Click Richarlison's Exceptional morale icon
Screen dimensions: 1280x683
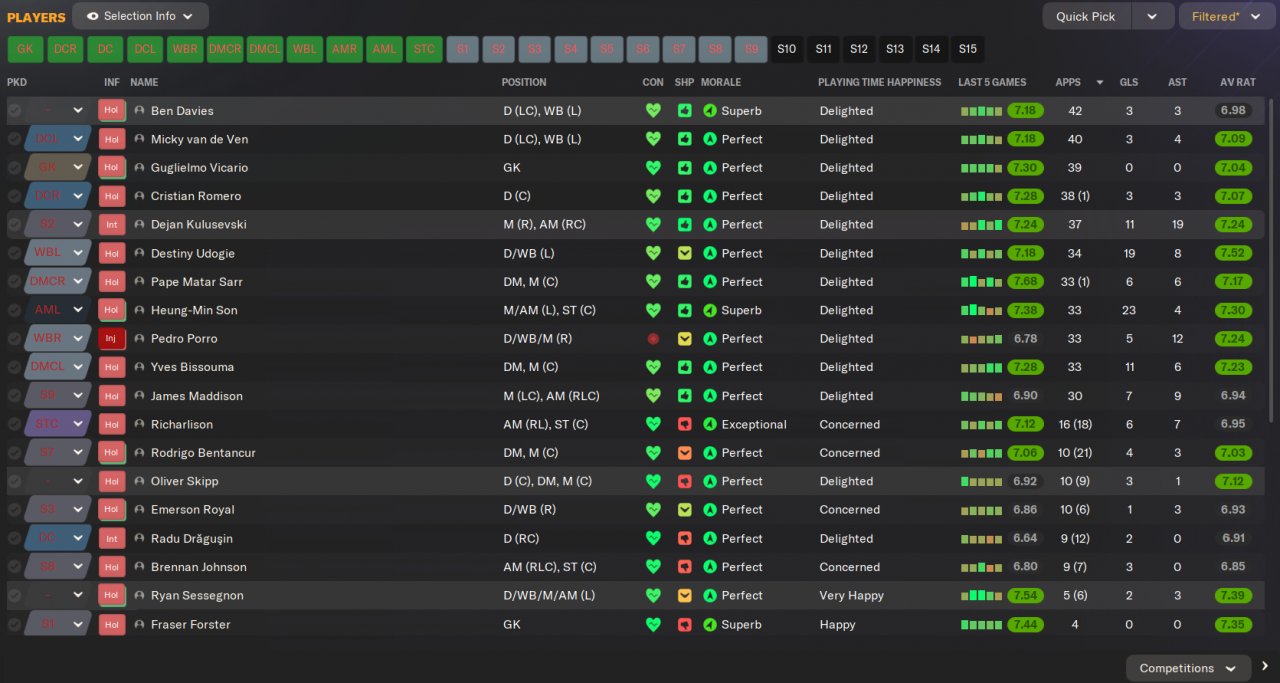pyautogui.click(x=710, y=424)
